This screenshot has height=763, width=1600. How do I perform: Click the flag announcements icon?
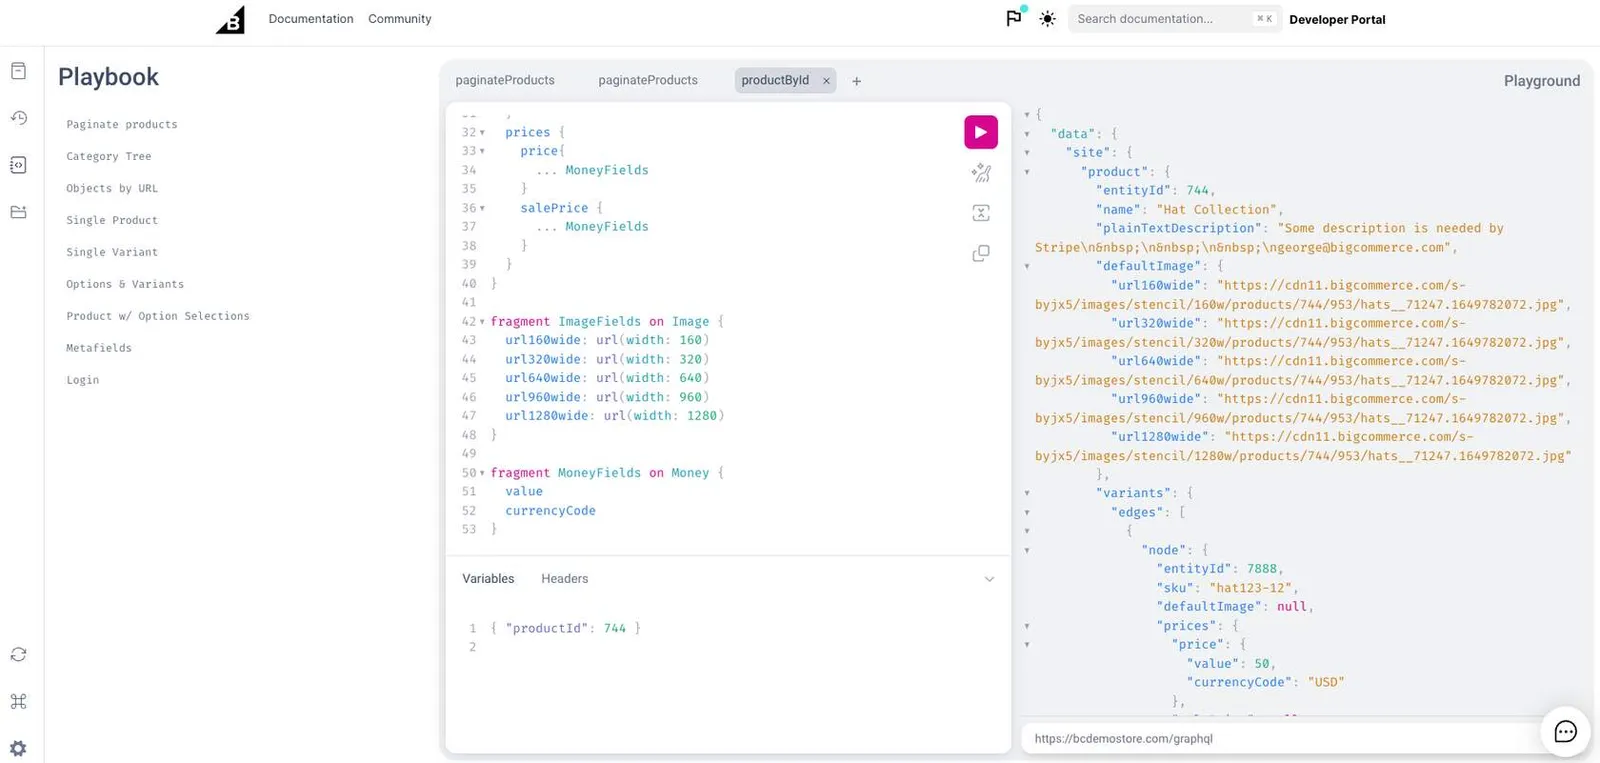(1014, 18)
